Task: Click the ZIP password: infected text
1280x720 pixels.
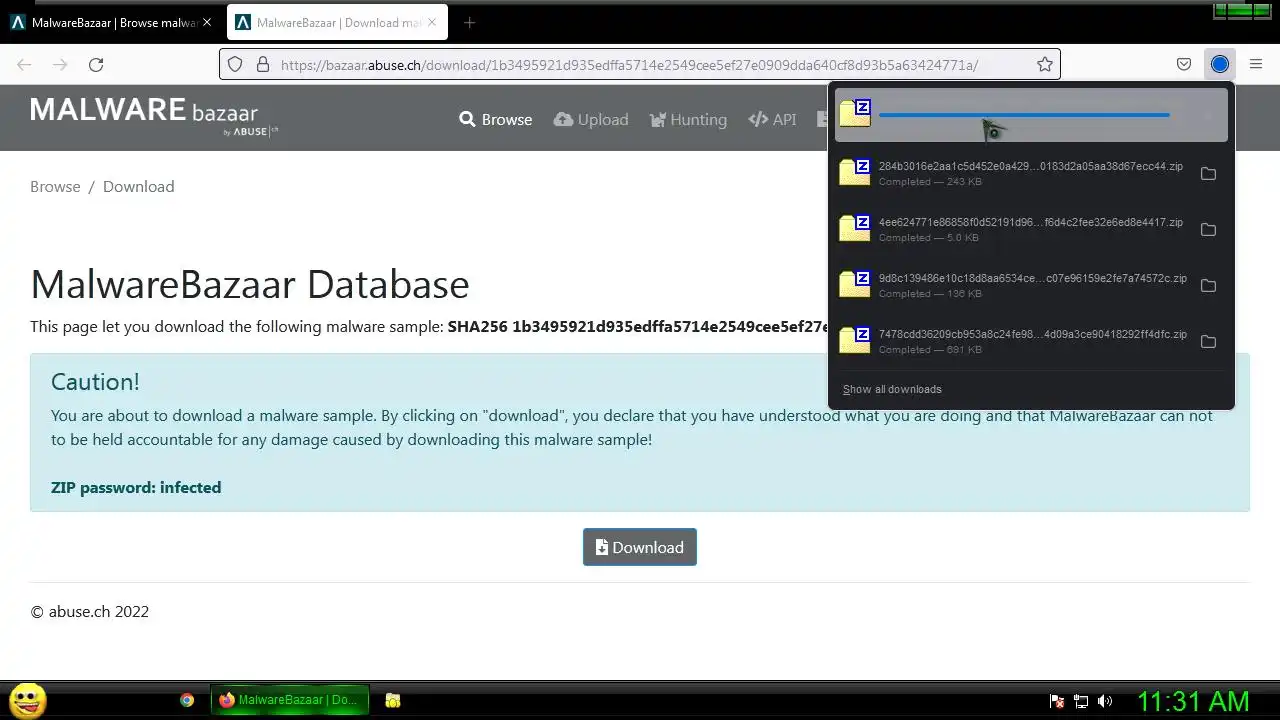Action: coord(136,487)
